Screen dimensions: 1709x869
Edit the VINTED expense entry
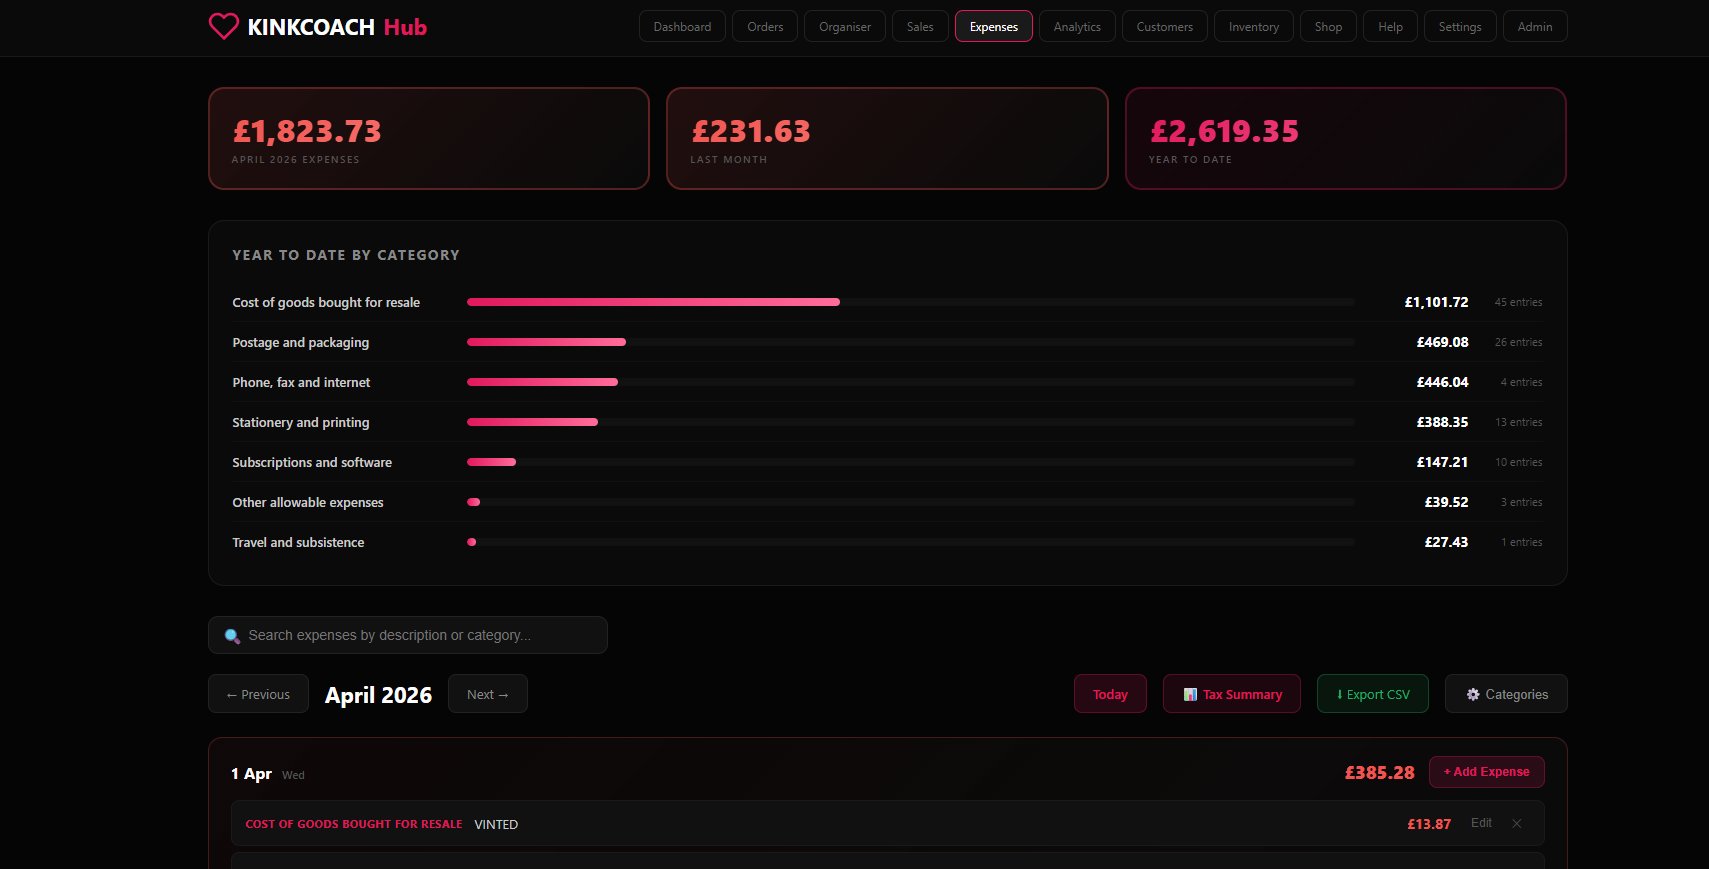pos(1481,823)
